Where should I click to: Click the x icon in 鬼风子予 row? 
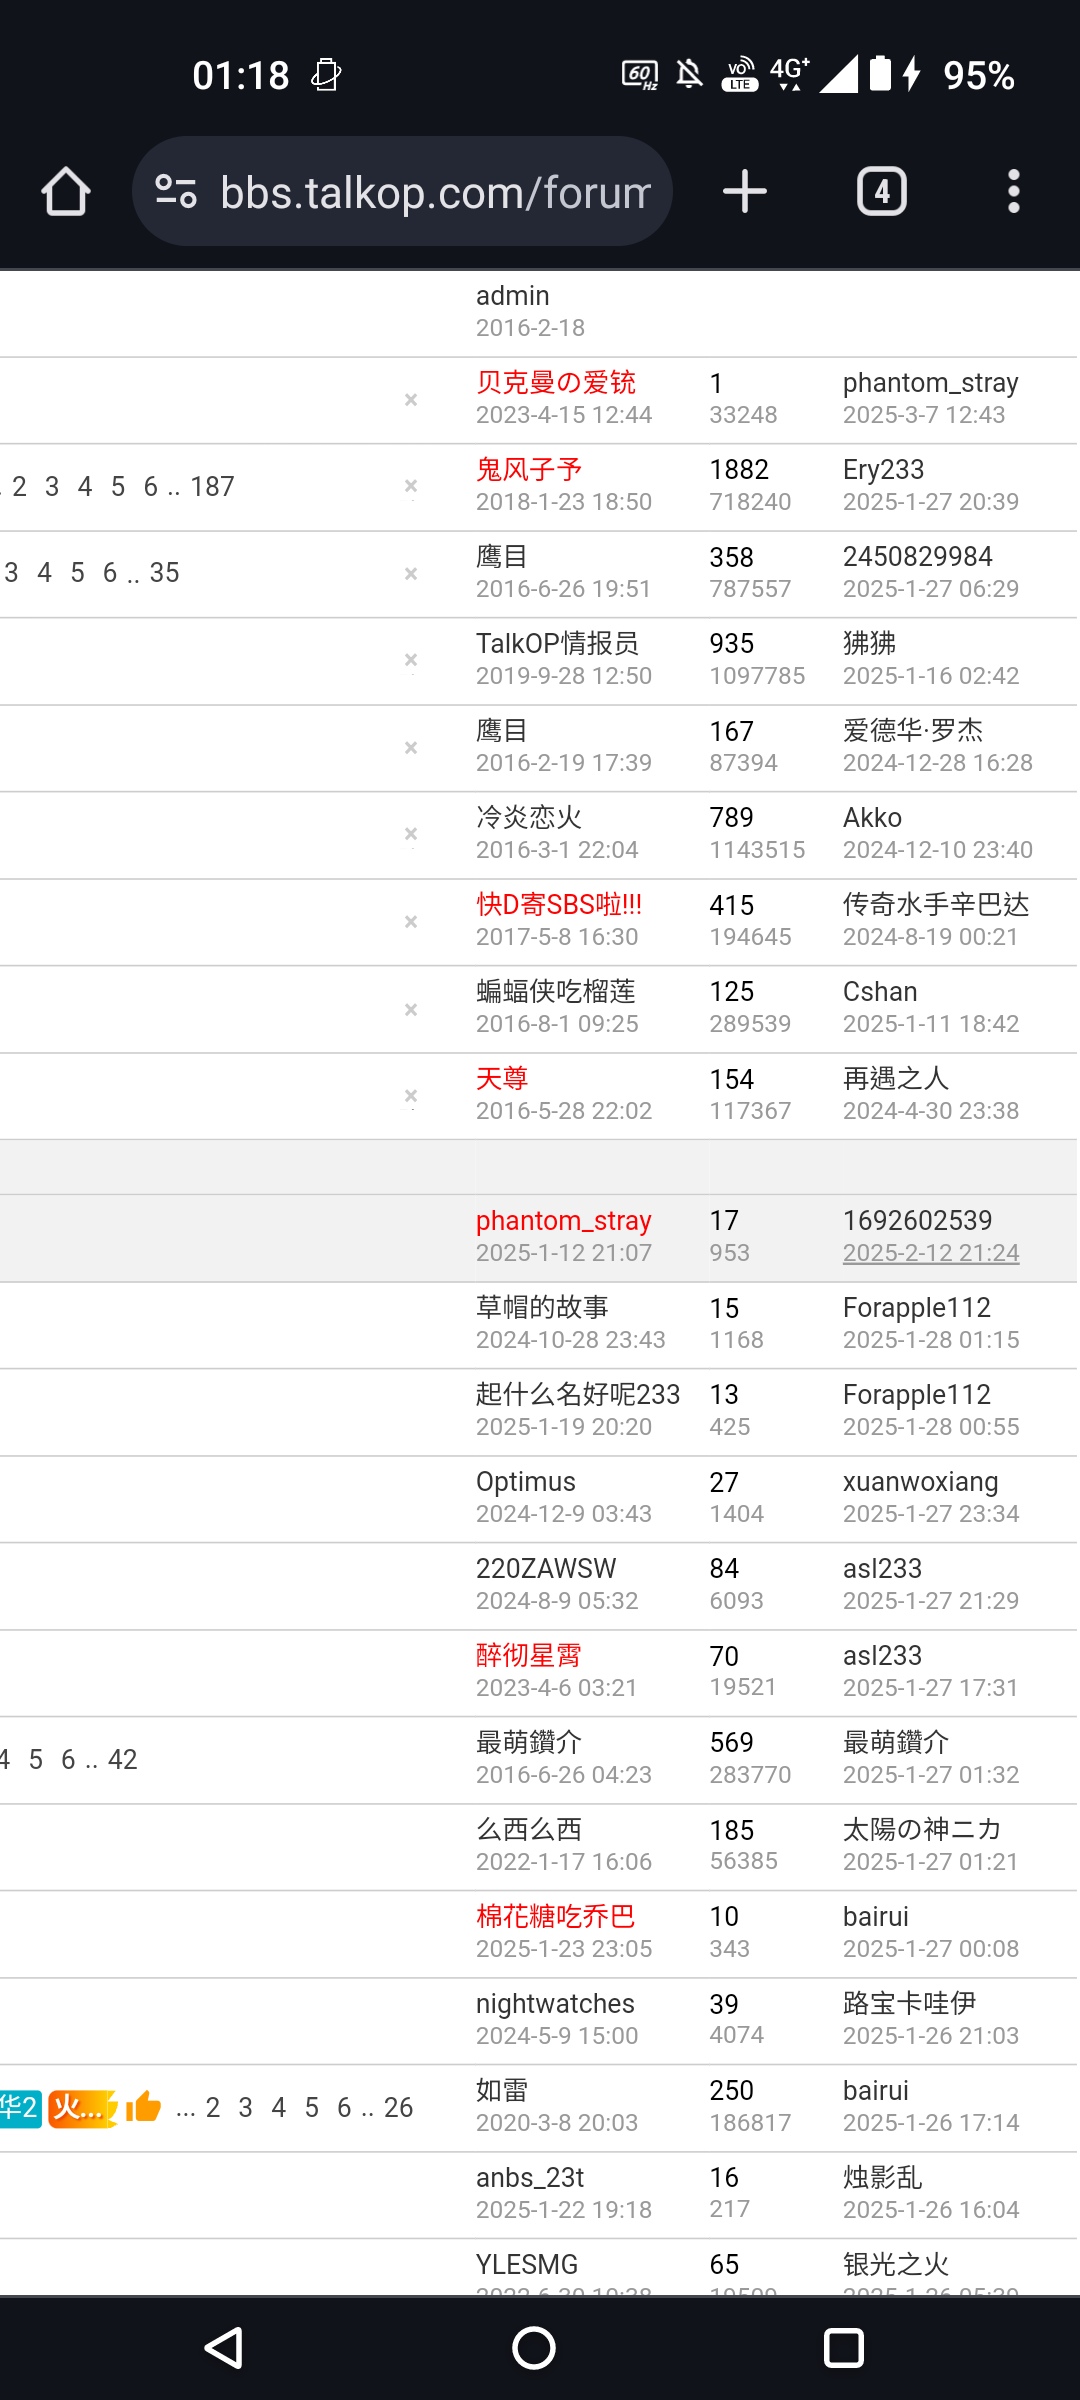410,486
